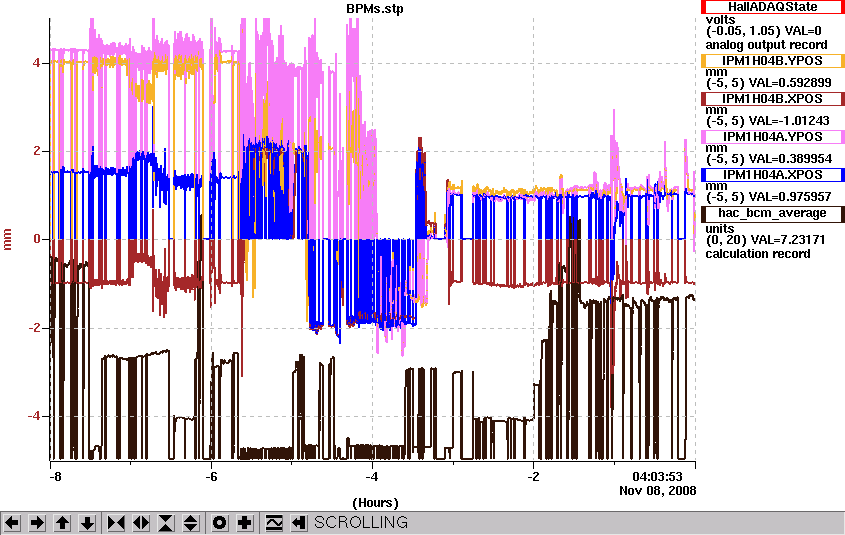Screen dimensions: 845x535
Task: Click the y-axis tick label 4
Action: (36, 63)
